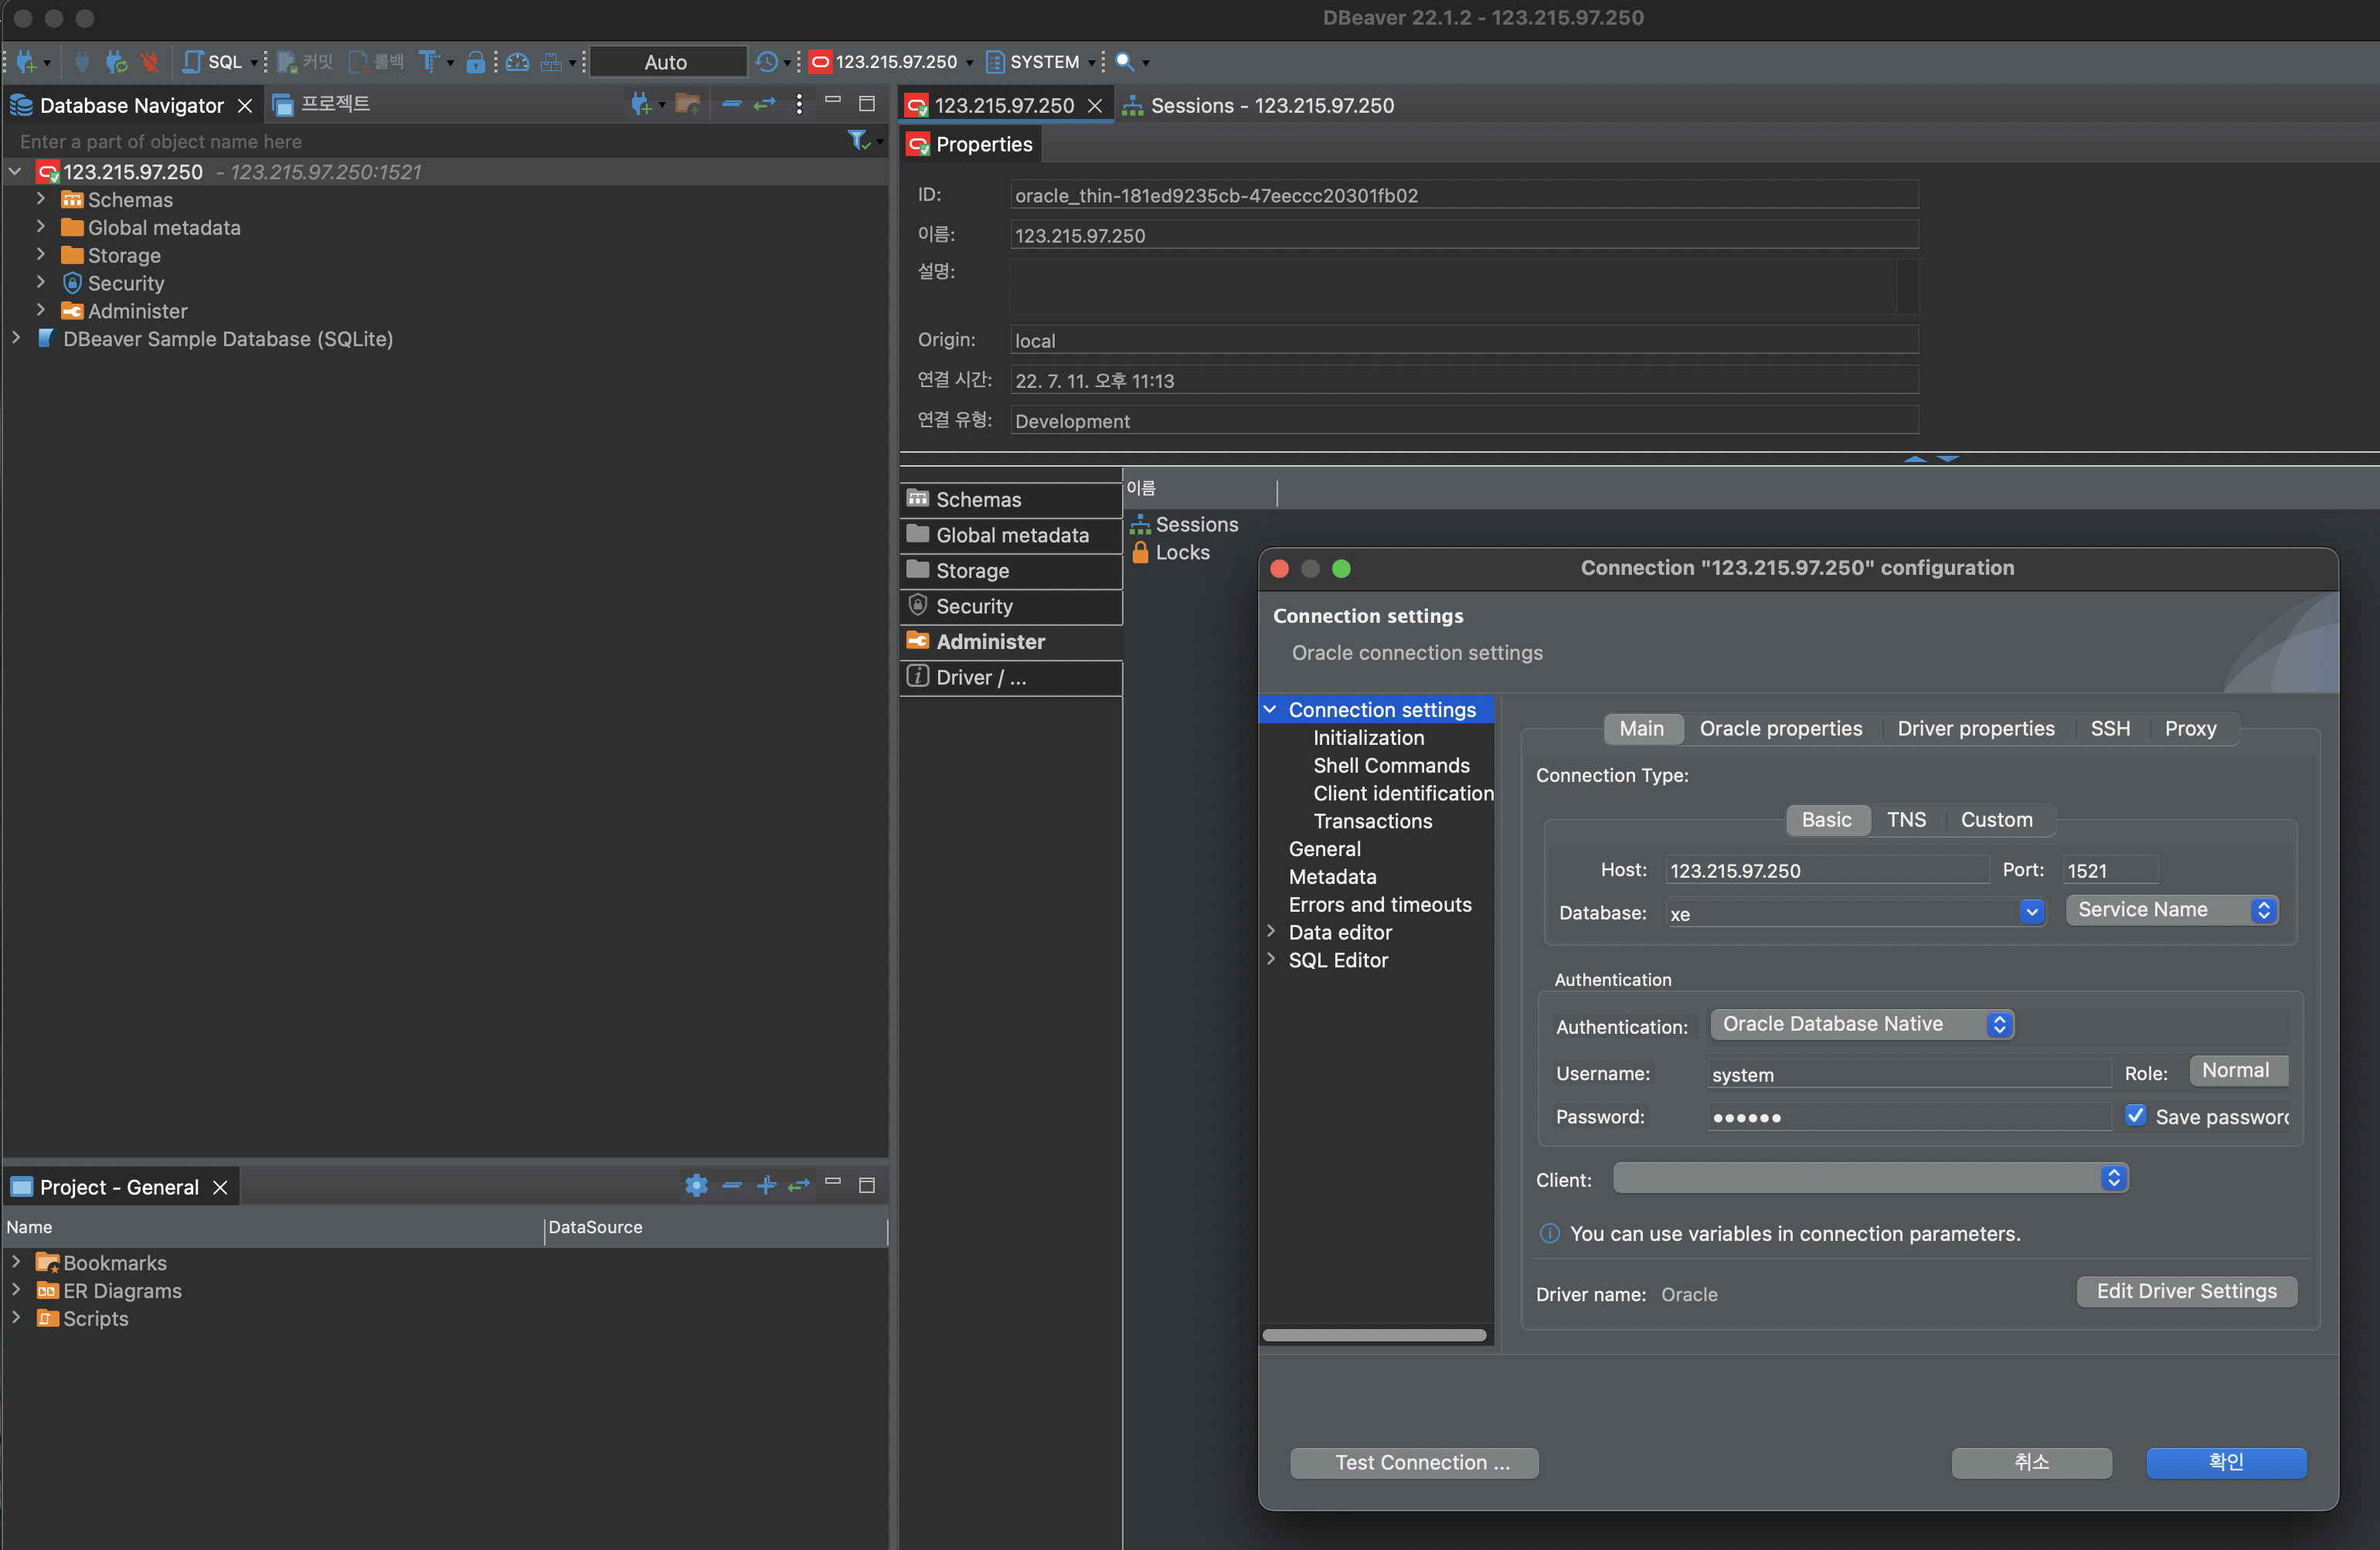
Task: Select Schemas in the editor side list
Action: point(1011,499)
